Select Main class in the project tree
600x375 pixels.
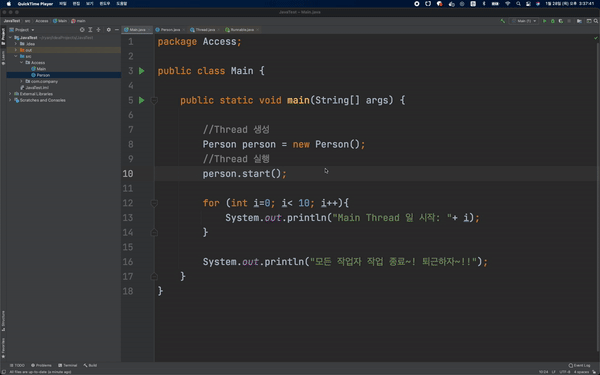pyautogui.click(x=38, y=69)
